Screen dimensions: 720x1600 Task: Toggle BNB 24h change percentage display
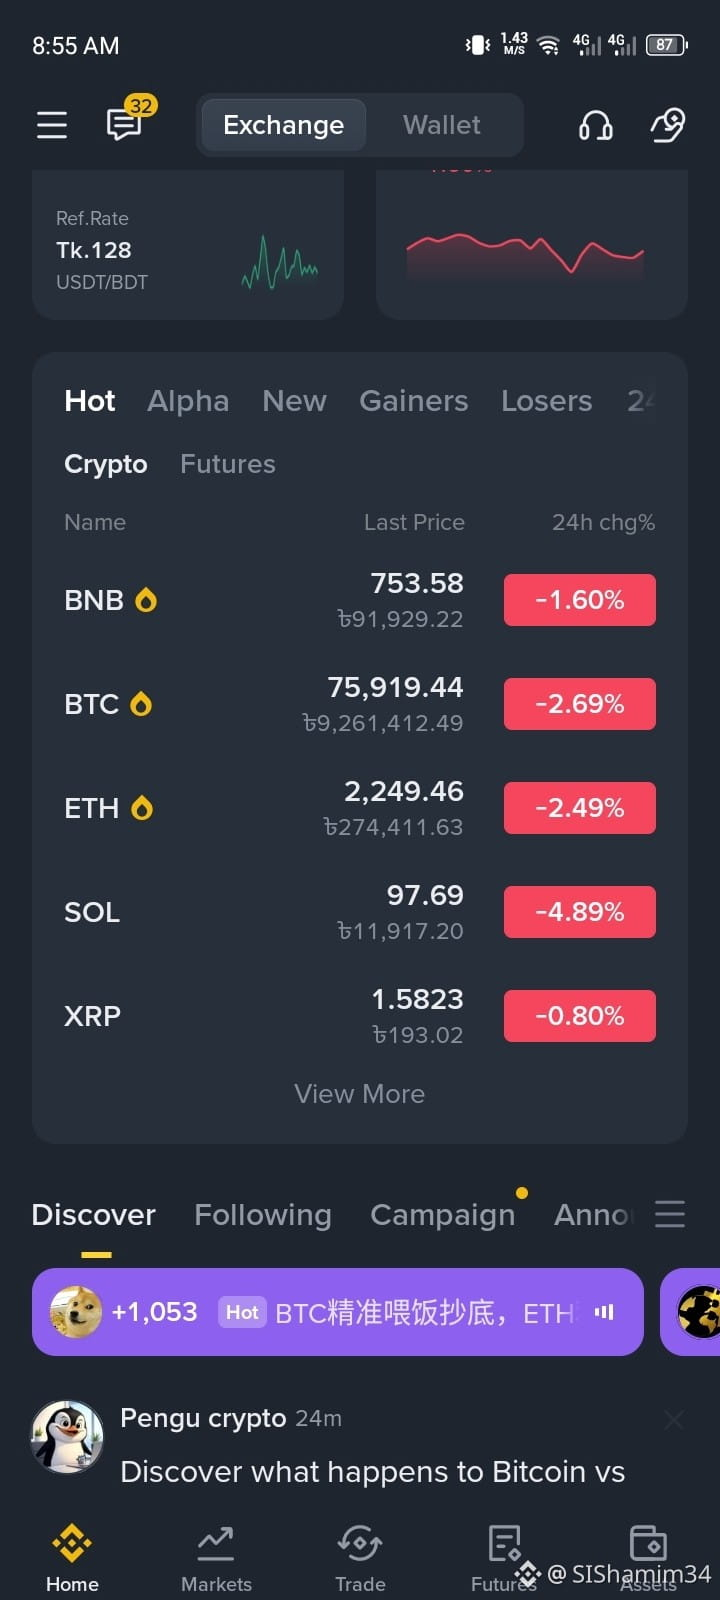click(x=580, y=600)
